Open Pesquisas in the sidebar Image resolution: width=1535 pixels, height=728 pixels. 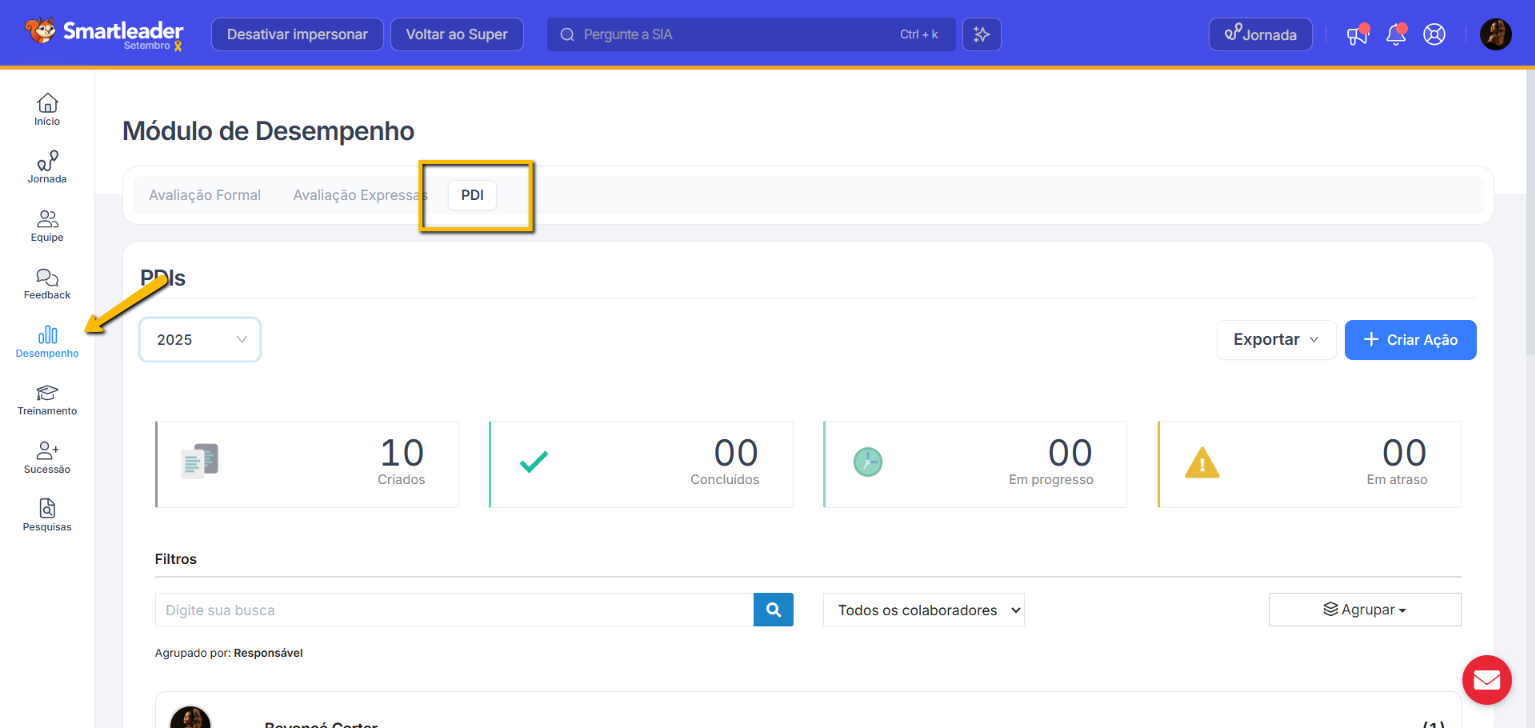point(47,515)
